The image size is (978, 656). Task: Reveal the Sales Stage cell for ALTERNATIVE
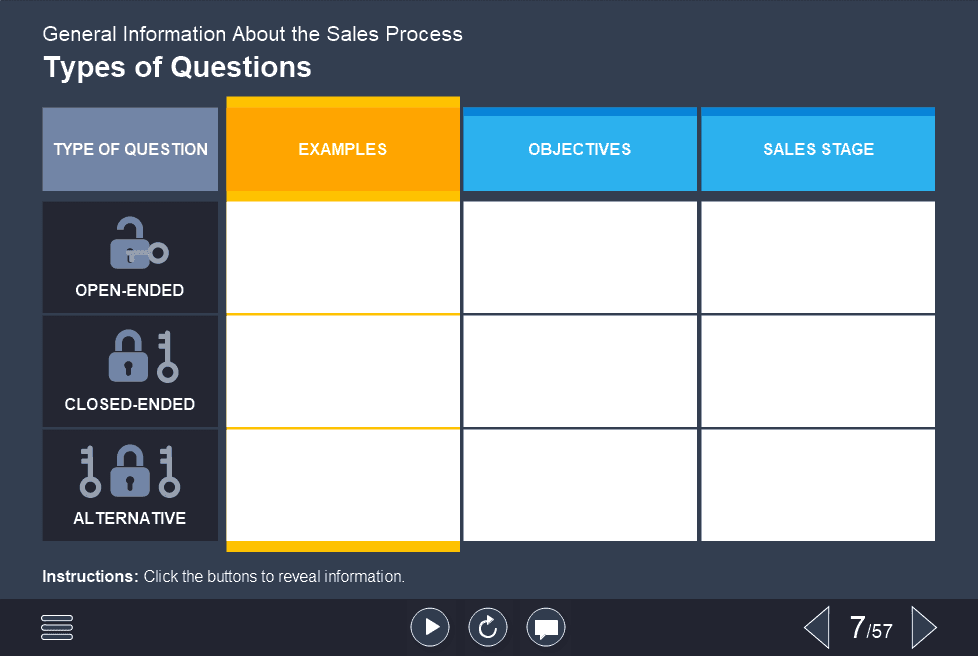point(817,485)
